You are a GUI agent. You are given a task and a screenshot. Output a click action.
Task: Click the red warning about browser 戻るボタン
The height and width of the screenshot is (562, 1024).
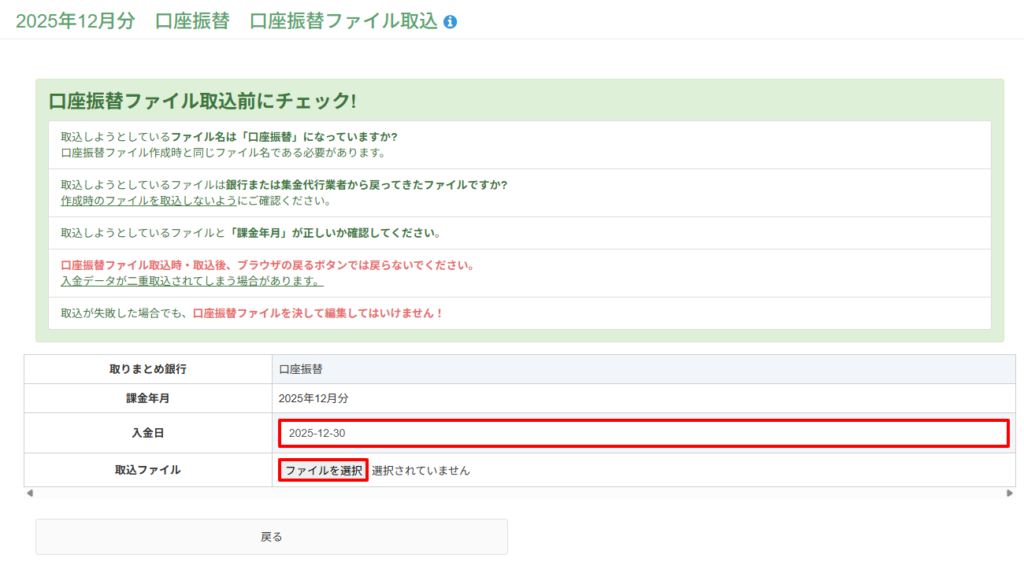click(x=267, y=265)
